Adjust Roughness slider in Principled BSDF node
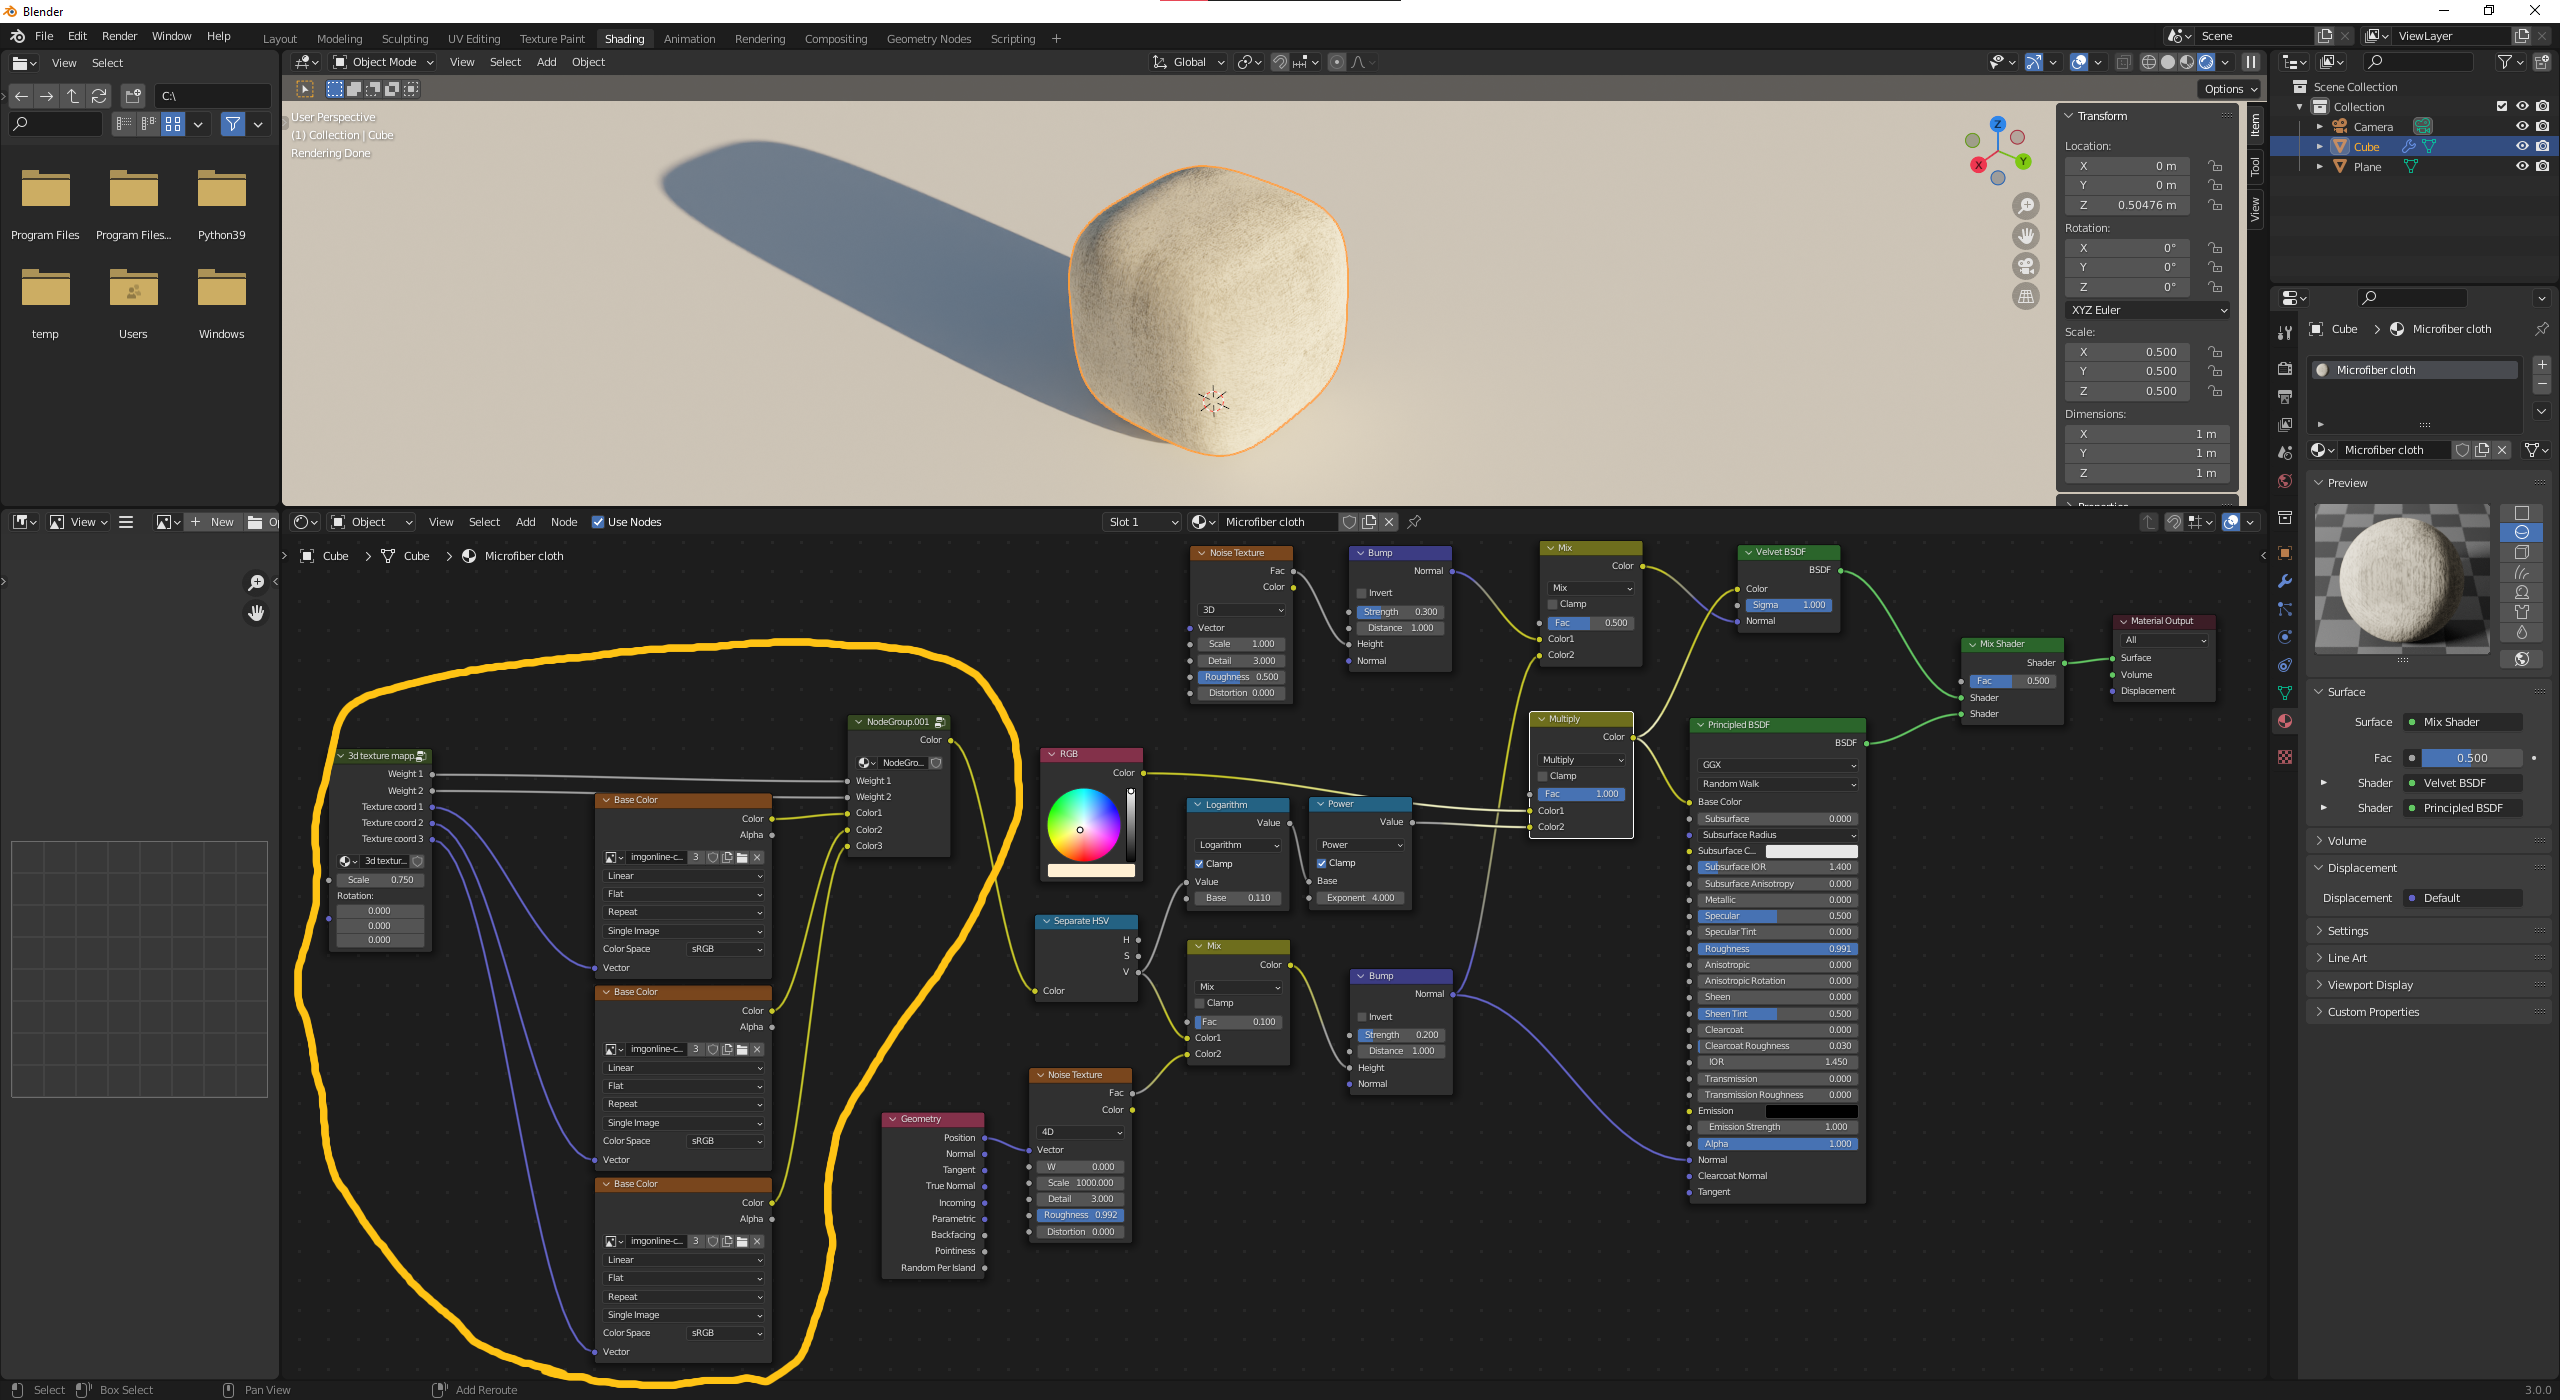The image size is (2560, 1400). tap(1777, 949)
